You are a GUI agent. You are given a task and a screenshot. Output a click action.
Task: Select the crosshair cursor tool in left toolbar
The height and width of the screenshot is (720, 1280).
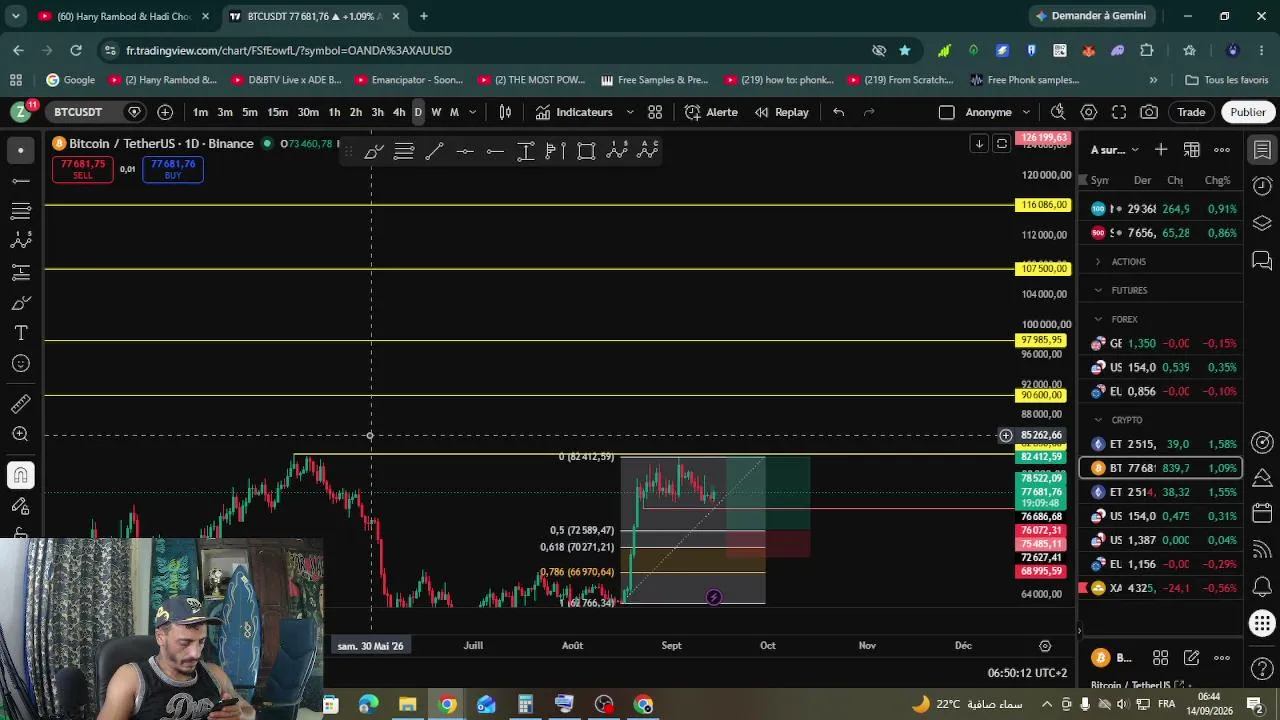[20, 151]
